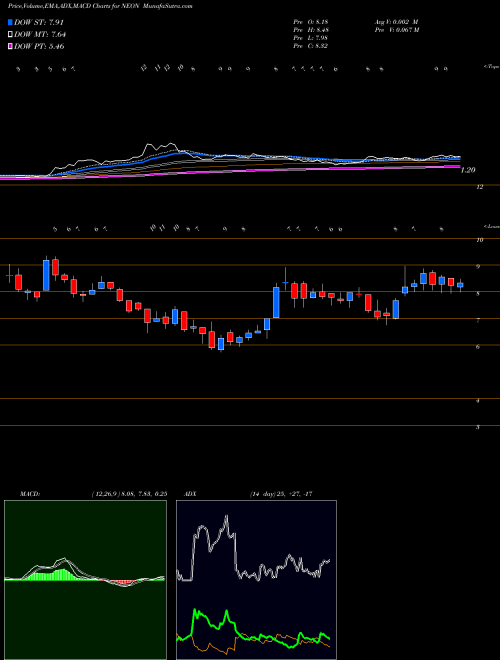This screenshot has height=660, width=500.
Task: Click the chart title for NEON
Action: [100, 6]
